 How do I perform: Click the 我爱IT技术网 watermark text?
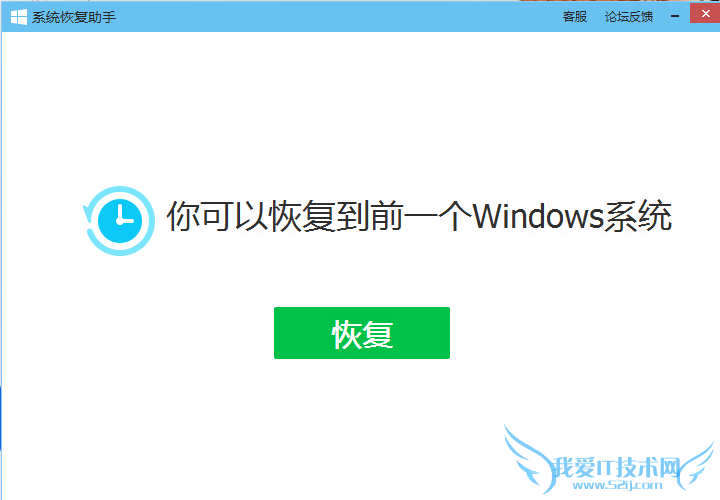(x=616, y=468)
